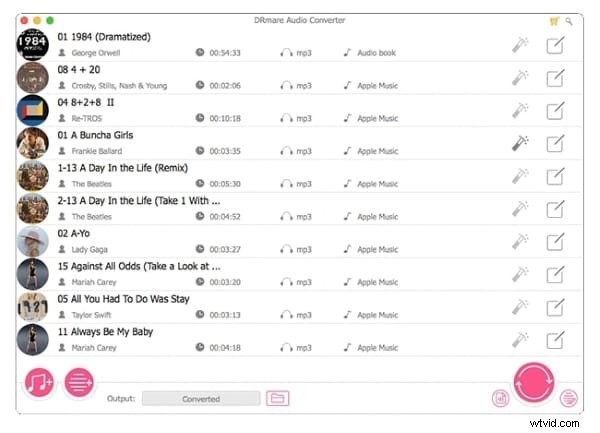Viewport: 600px width, 433px height.
Task: Open effects wand for Always Be My Baby
Action: click(x=520, y=339)
